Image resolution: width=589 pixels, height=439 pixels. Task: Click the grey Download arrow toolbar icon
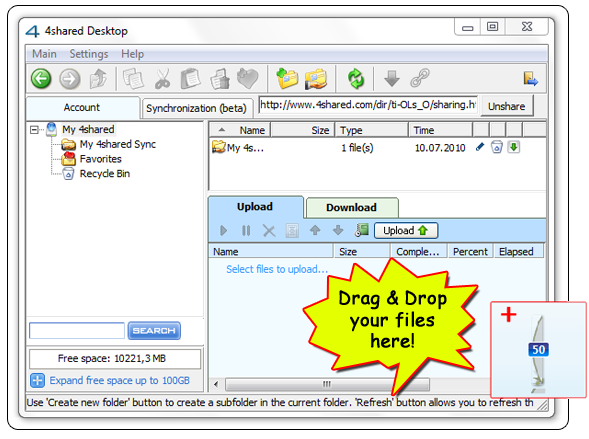(392, 78)
